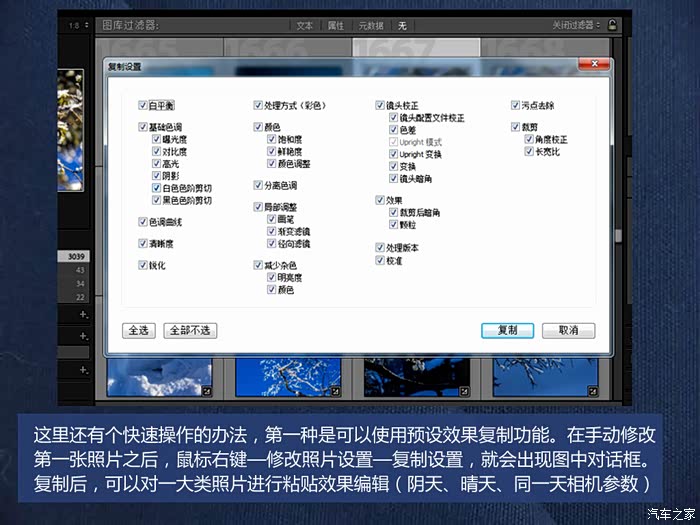
Task: Select the folder row with count 3039
Action: pos(74,256)
